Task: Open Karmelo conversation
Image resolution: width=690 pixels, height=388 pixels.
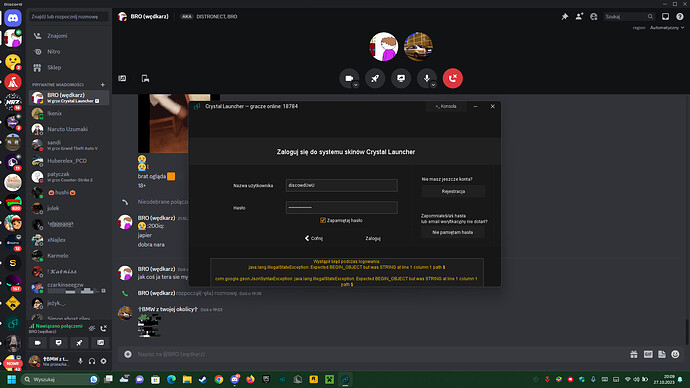Action: [69, 256]
